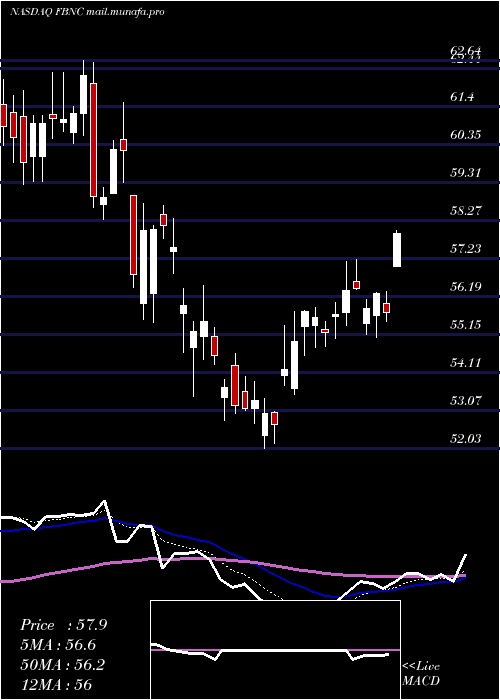This screenshot has width=500, height=700.
Task: Click the 60.35 price axis label
Action: tap(466, 134)
